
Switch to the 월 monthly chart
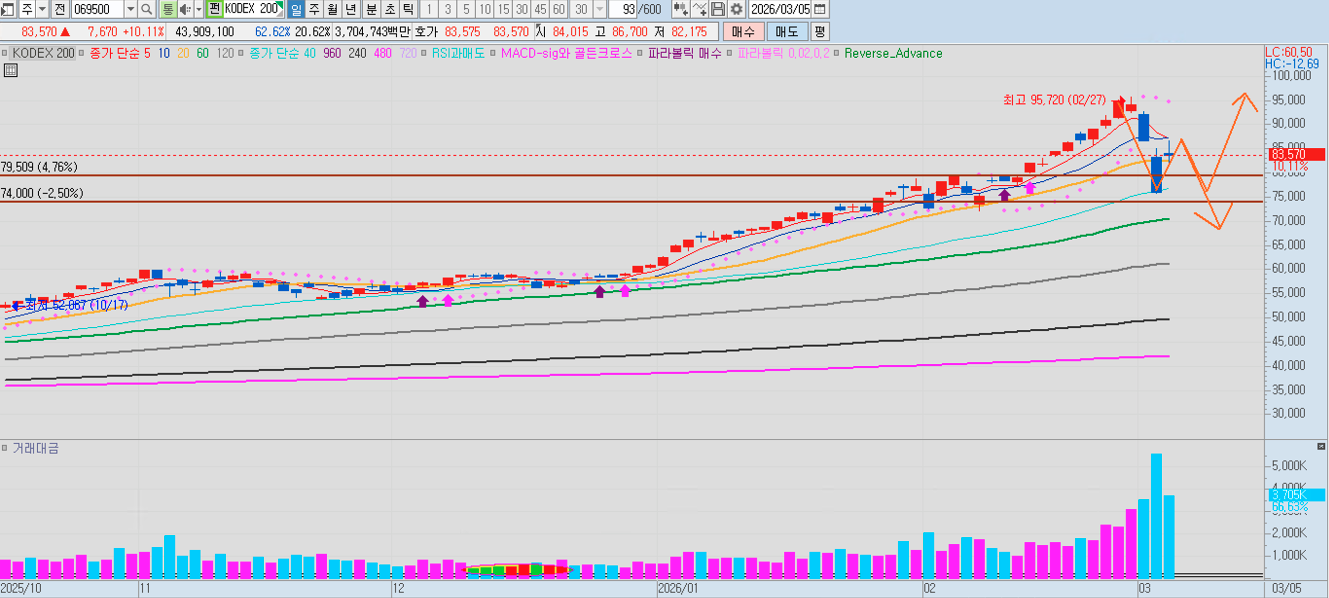332,9
